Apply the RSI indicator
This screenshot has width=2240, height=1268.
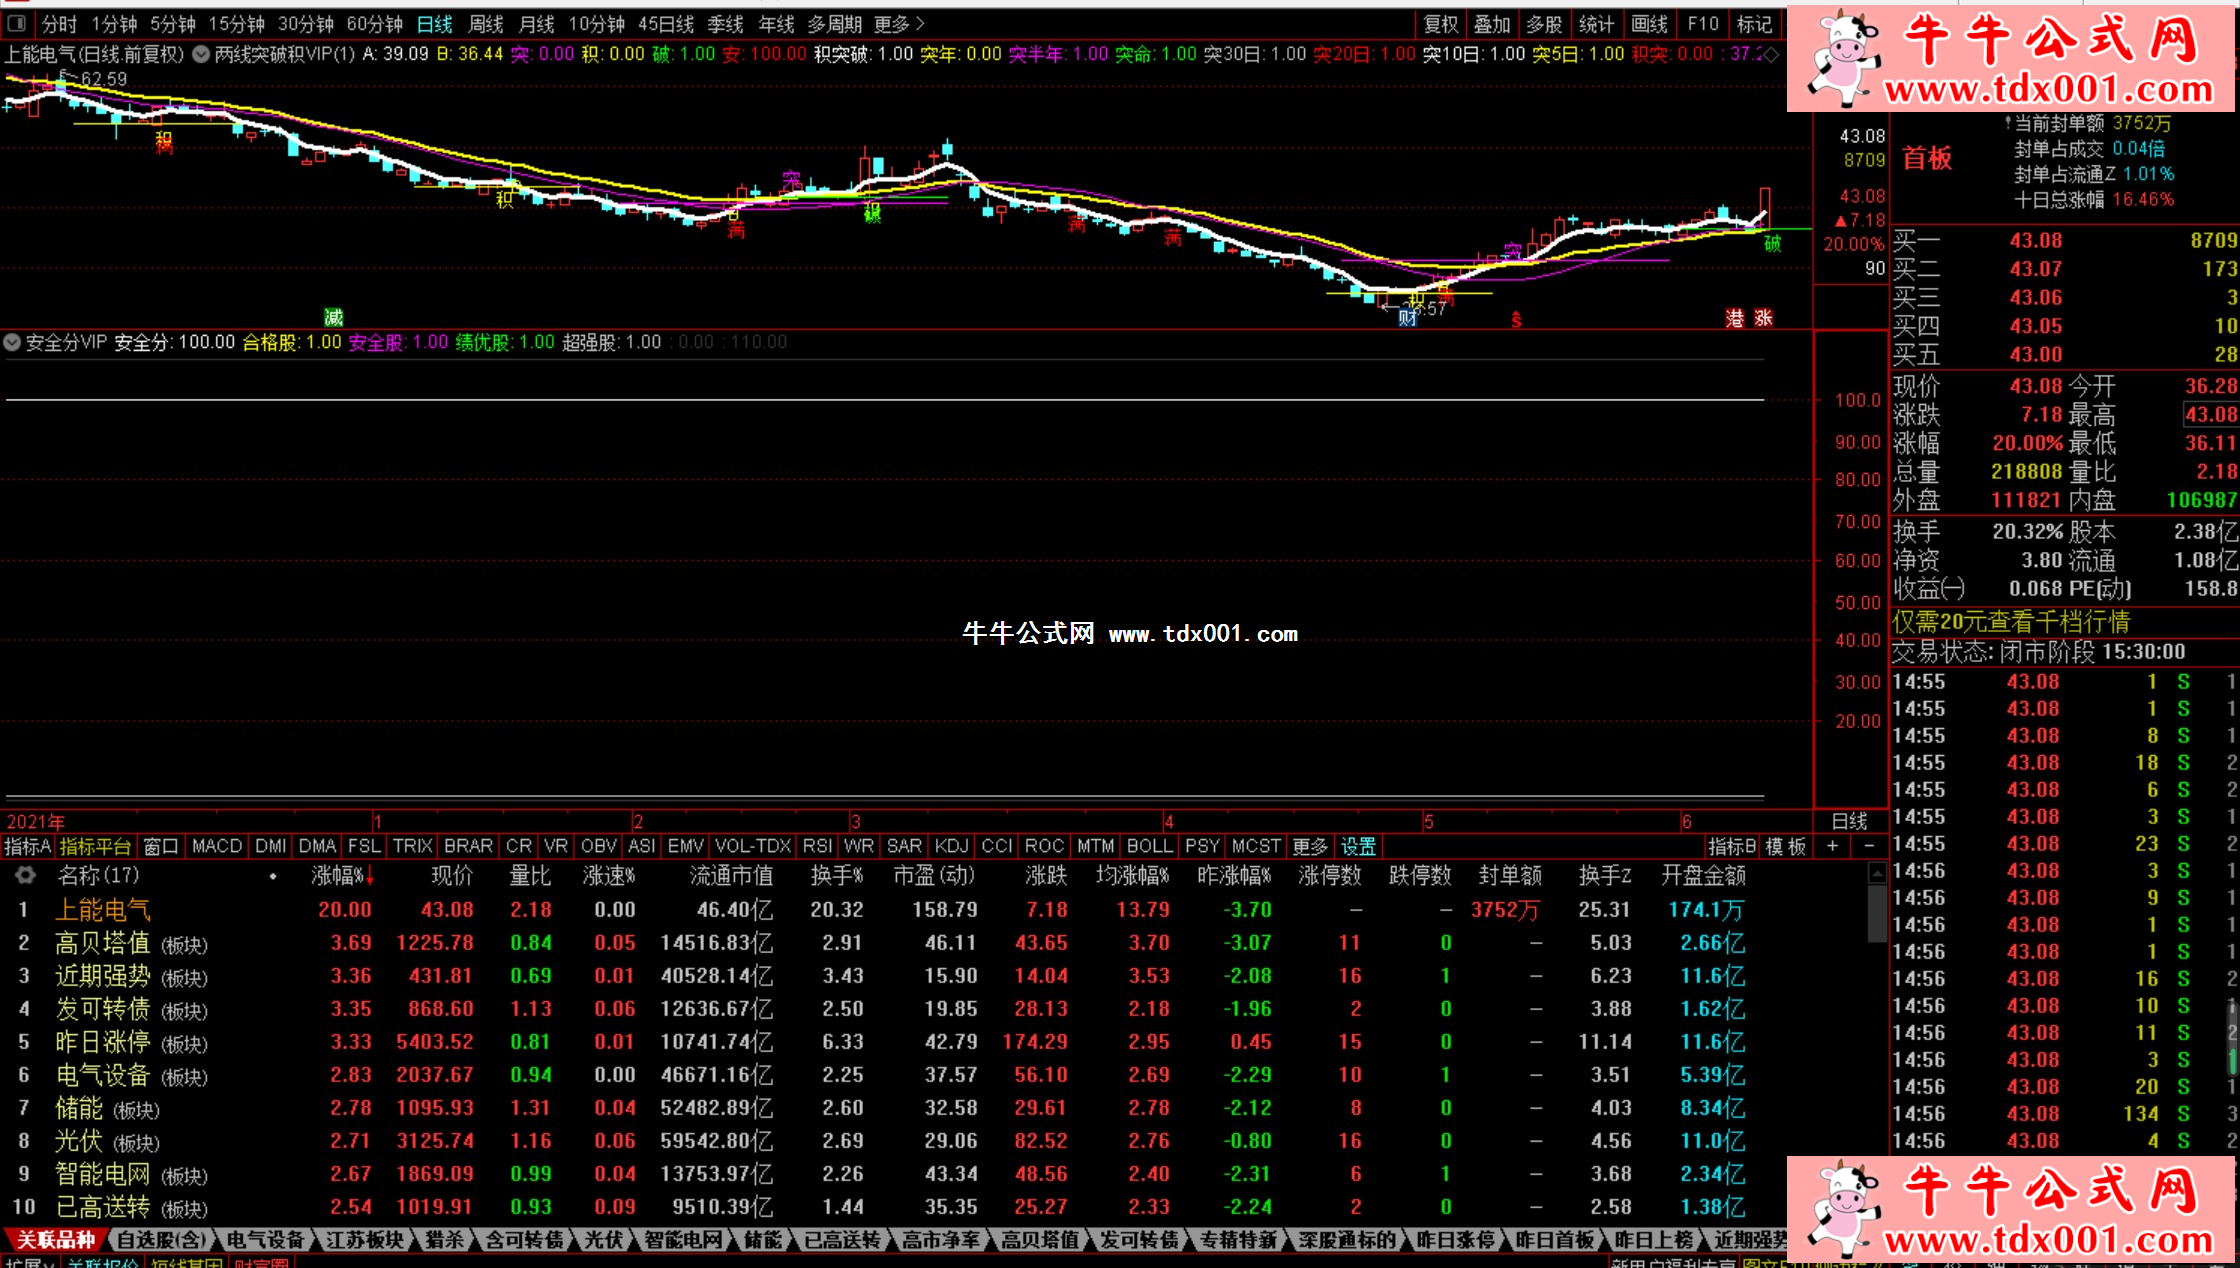(817, 846)
